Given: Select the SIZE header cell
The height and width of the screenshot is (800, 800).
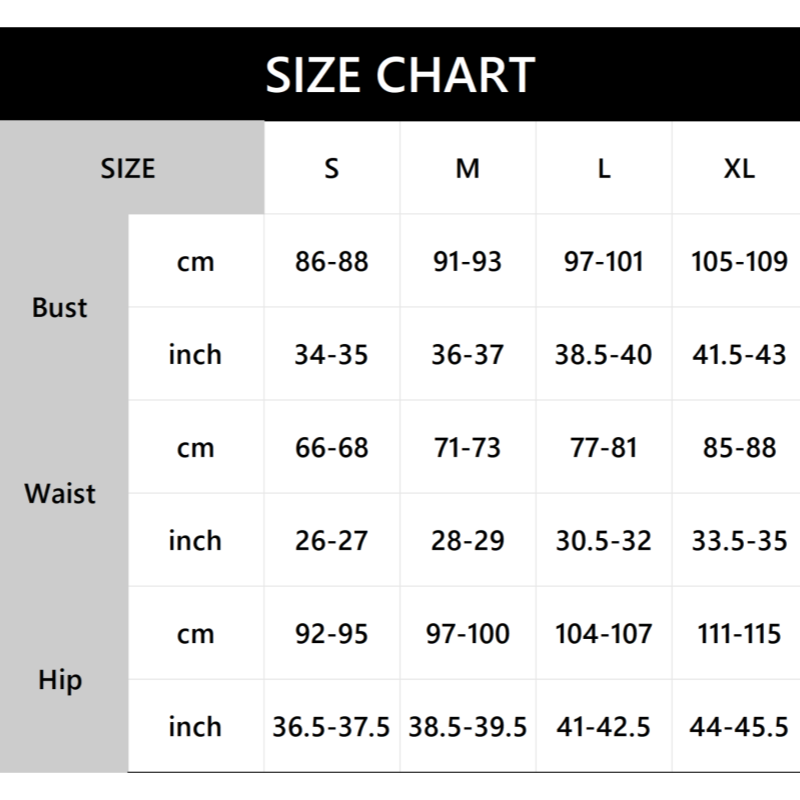Looking at the screenshot, I should pos(128,168).
